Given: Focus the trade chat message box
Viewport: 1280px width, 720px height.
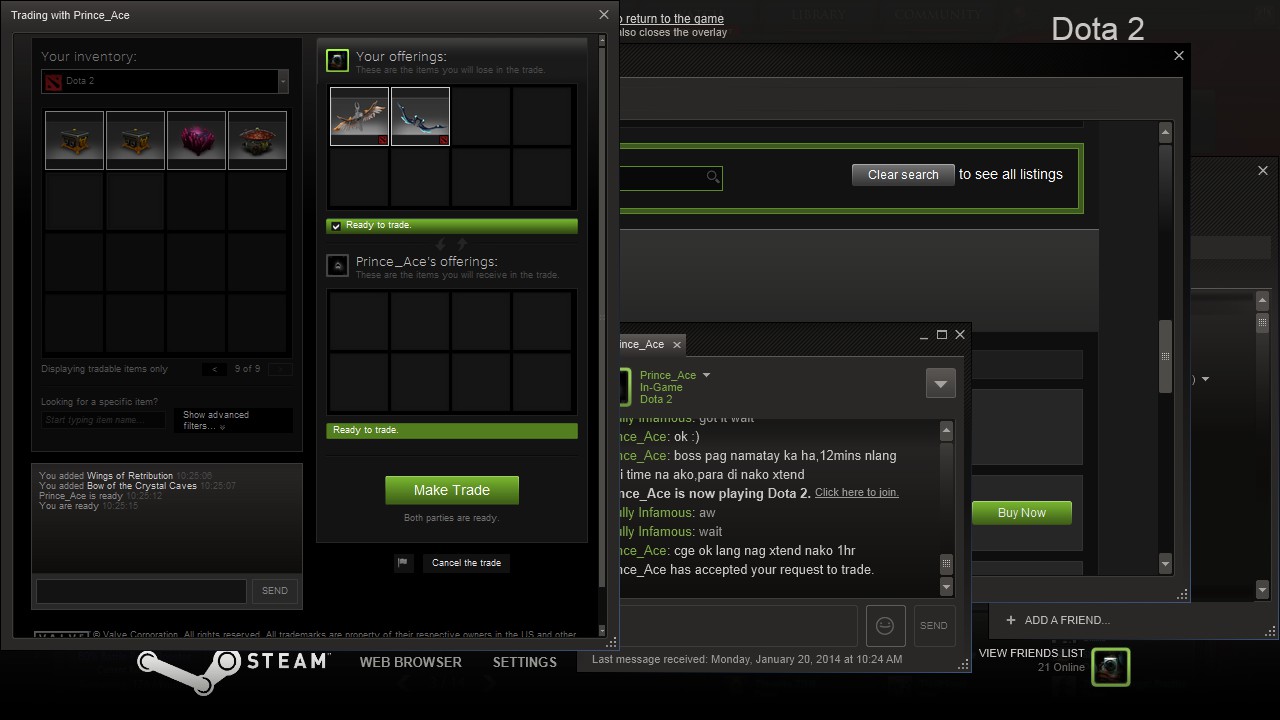Looking at the screenshot, I should (141, 591).
